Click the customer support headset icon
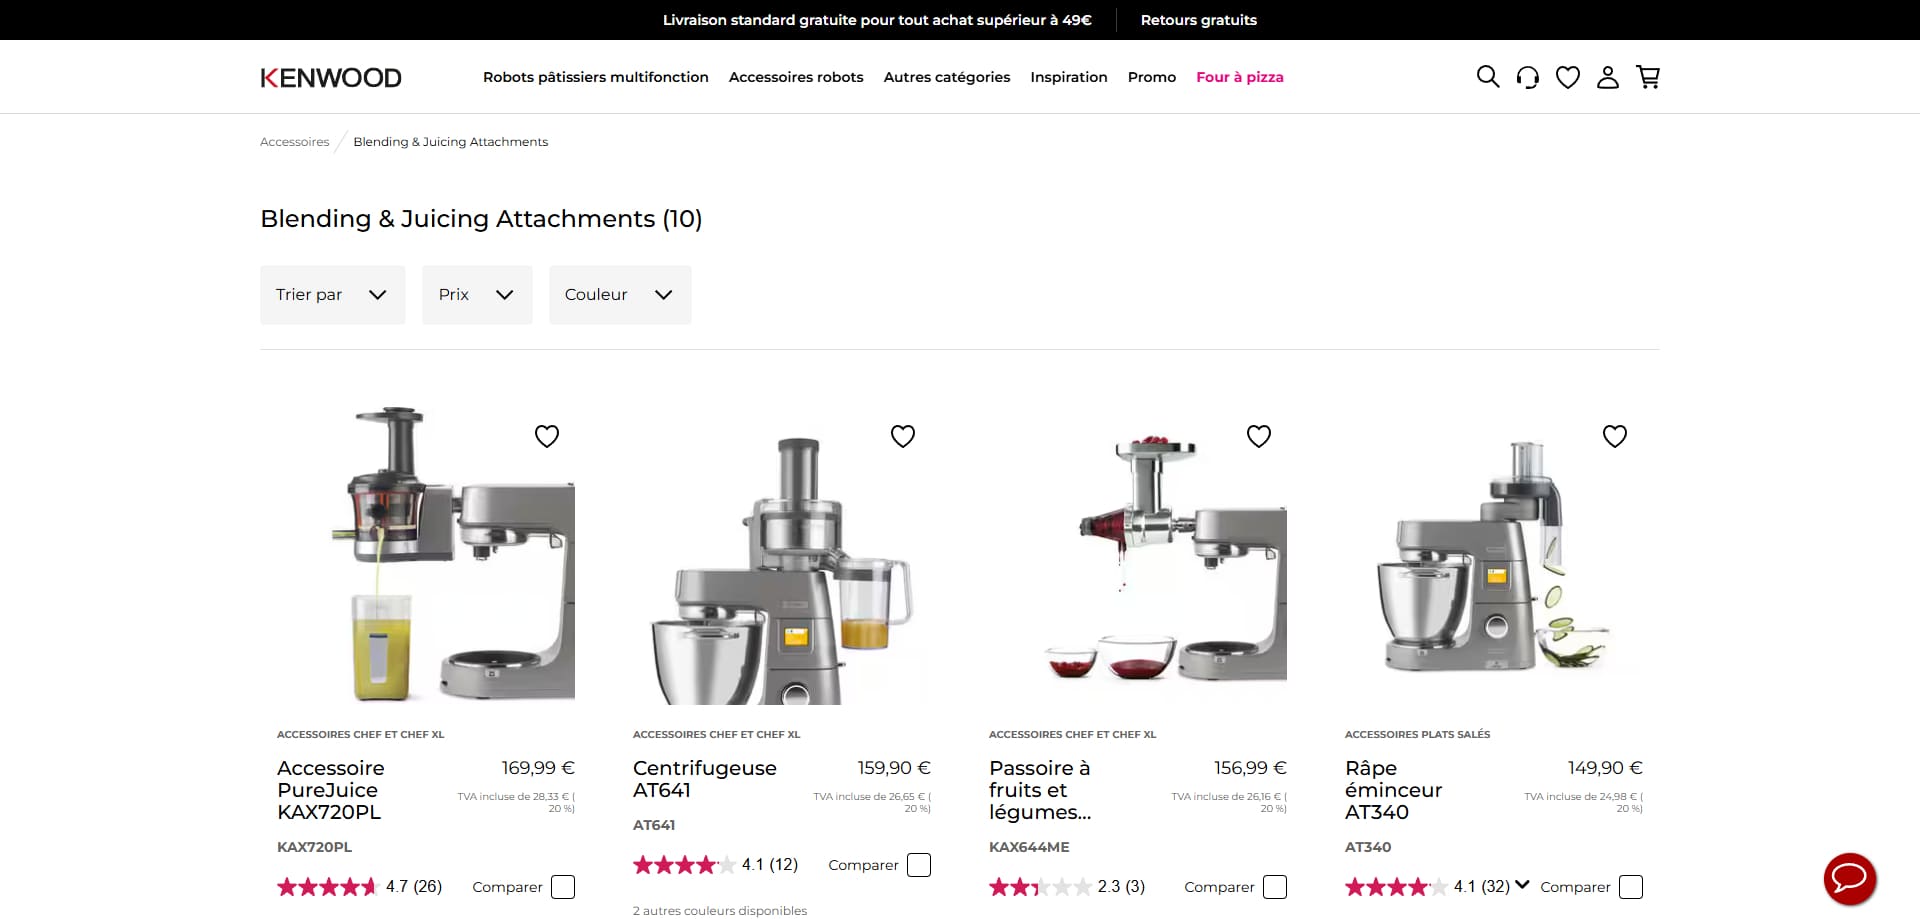 point(1528,77)
